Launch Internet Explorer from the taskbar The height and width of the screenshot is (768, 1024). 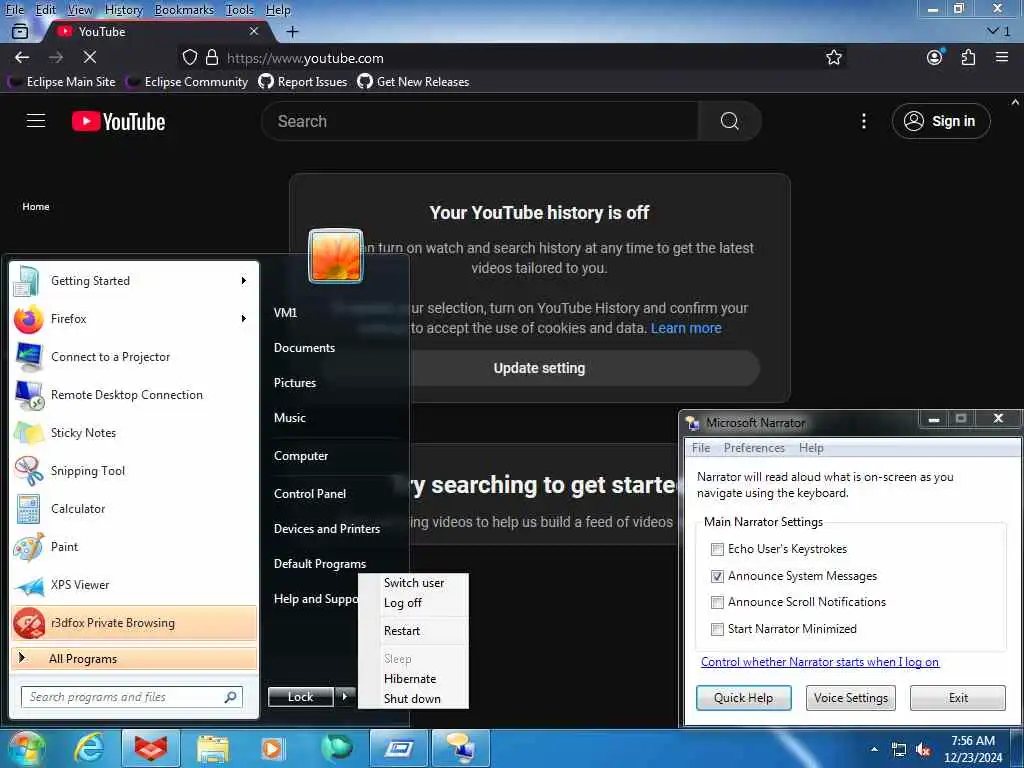[x=88, y=748]
